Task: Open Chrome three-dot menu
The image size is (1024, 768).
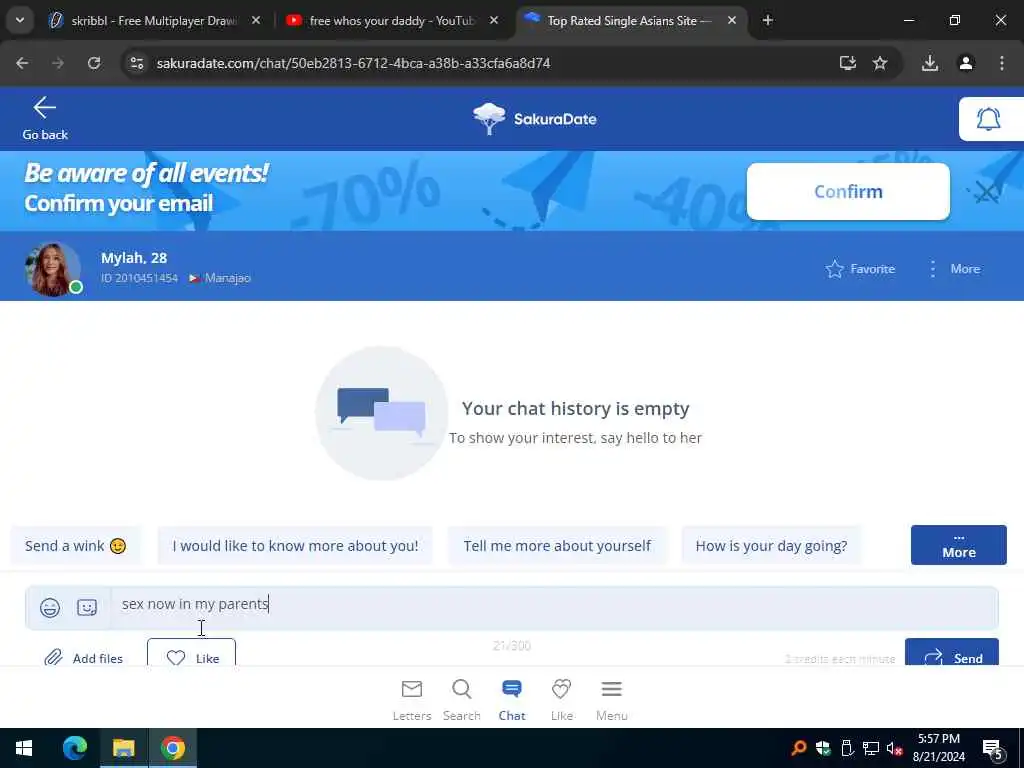Action: (1002, 63)
